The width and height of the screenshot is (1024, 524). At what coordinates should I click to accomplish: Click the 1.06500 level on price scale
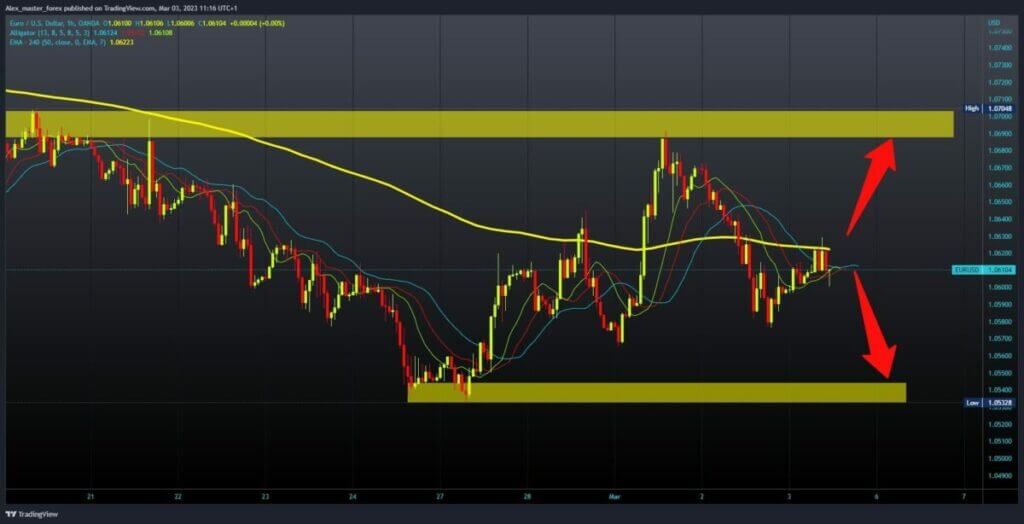(997, 201)
